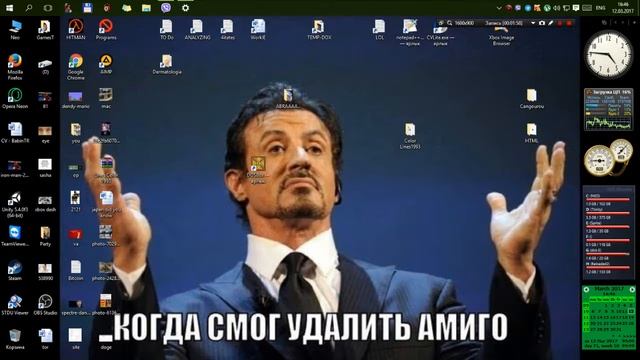Open the Neo computer icon
Image resolution: width=640 pixels, height=360 pixels.
tap(15, 29)
